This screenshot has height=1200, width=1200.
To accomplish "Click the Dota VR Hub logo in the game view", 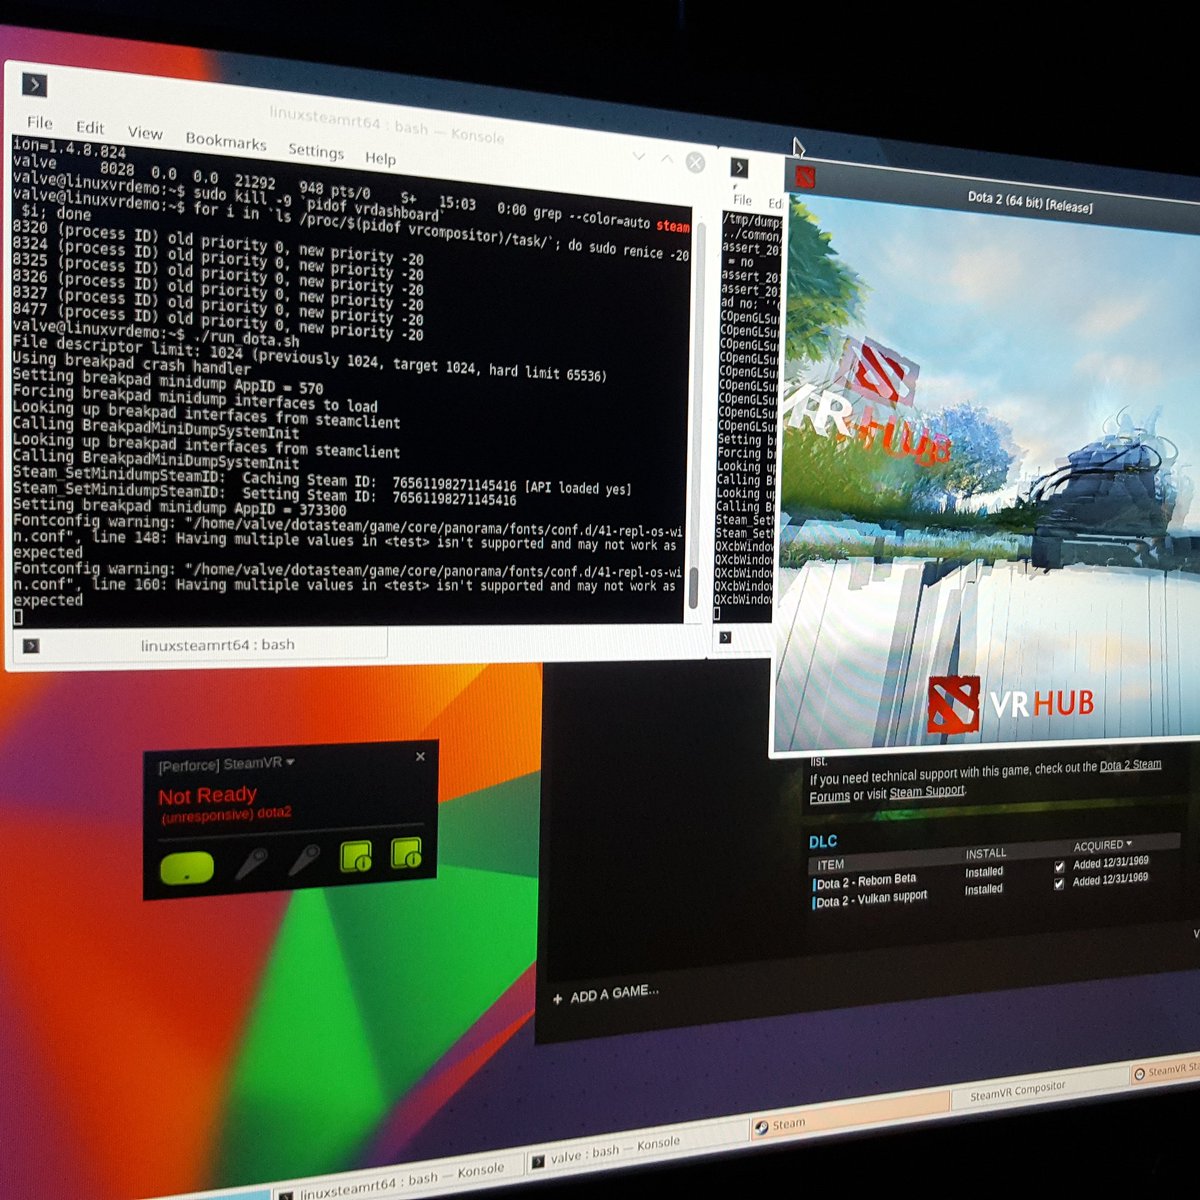I will tap(1010, 703).
